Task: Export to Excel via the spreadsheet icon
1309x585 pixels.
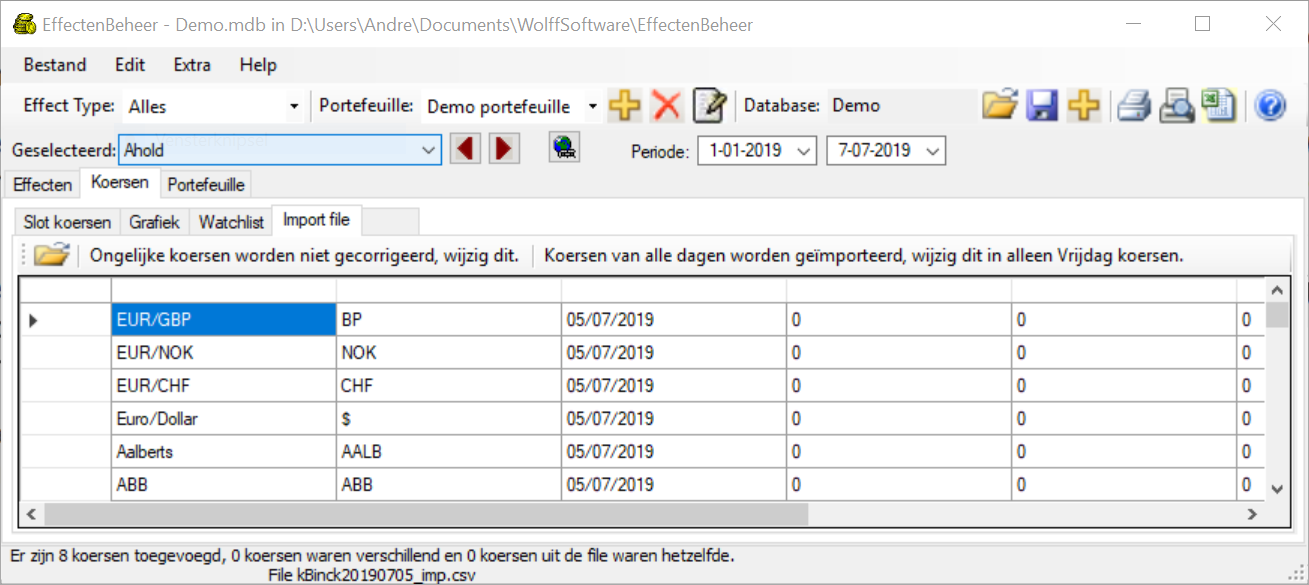Action: (1218, 105)
